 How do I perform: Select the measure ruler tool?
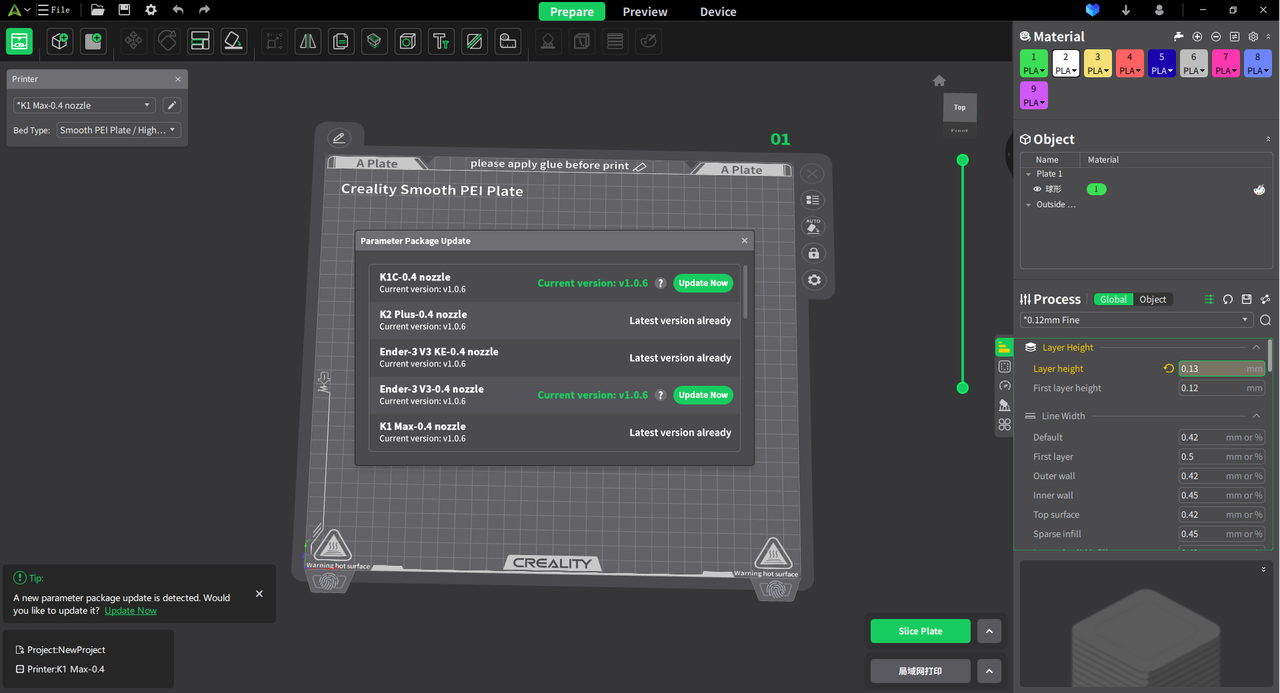click(x=508, y=41)
